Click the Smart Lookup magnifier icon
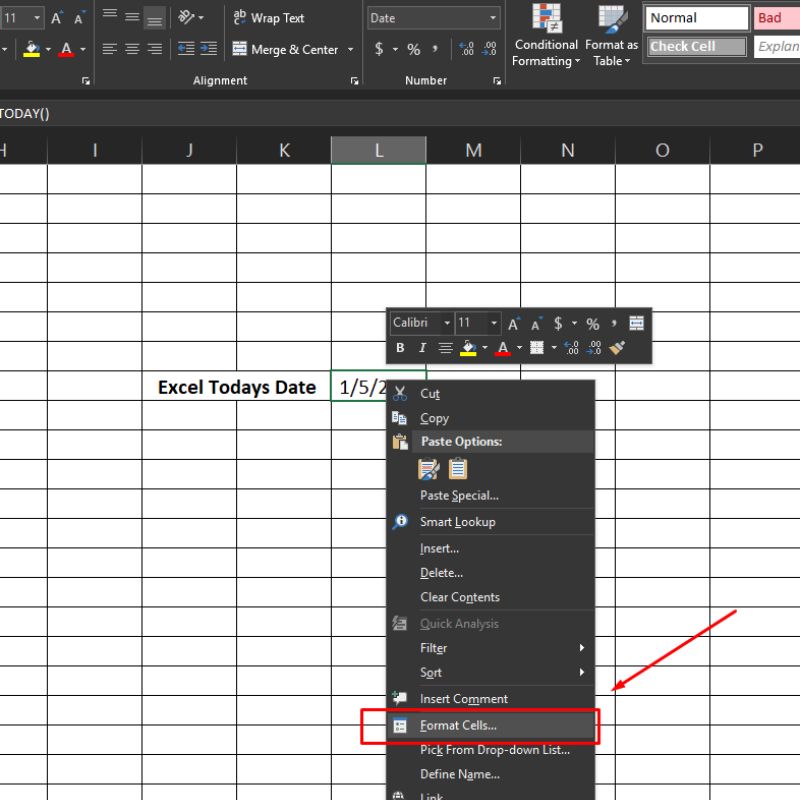The width and height of the screenshot is (800, 800). [400, 521]
